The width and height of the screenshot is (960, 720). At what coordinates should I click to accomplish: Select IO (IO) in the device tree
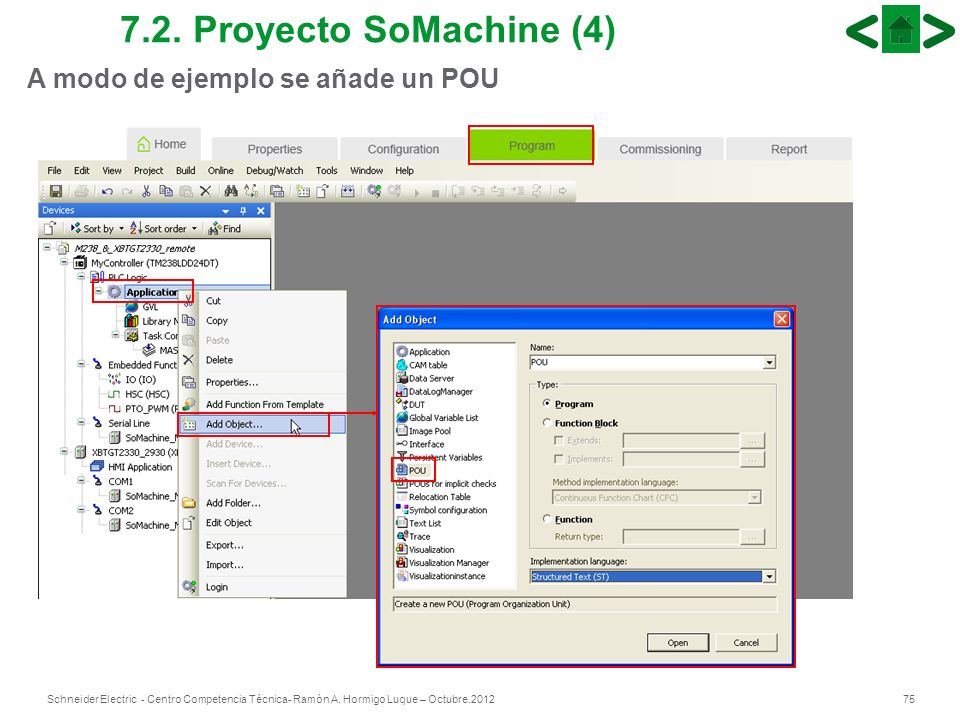(133, 379)
